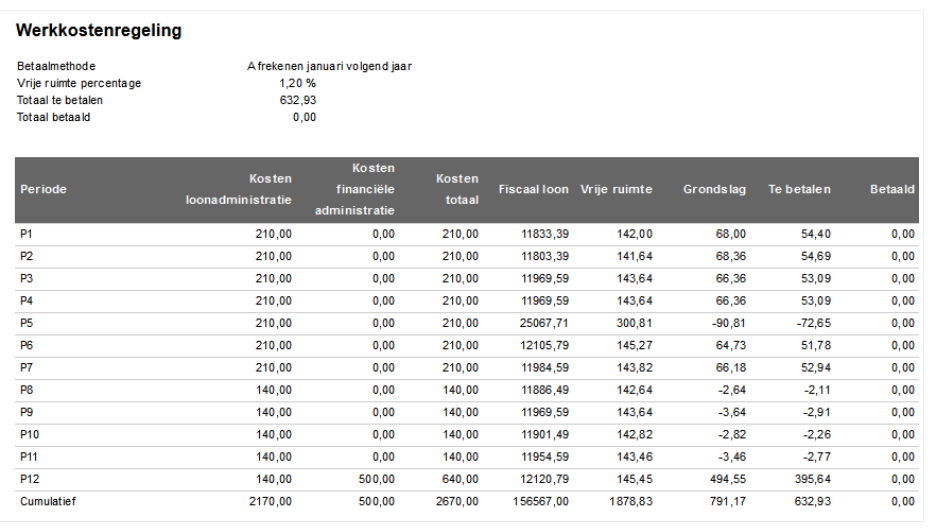Click the fiscaal loon value 25067,71

coord(545,323)
